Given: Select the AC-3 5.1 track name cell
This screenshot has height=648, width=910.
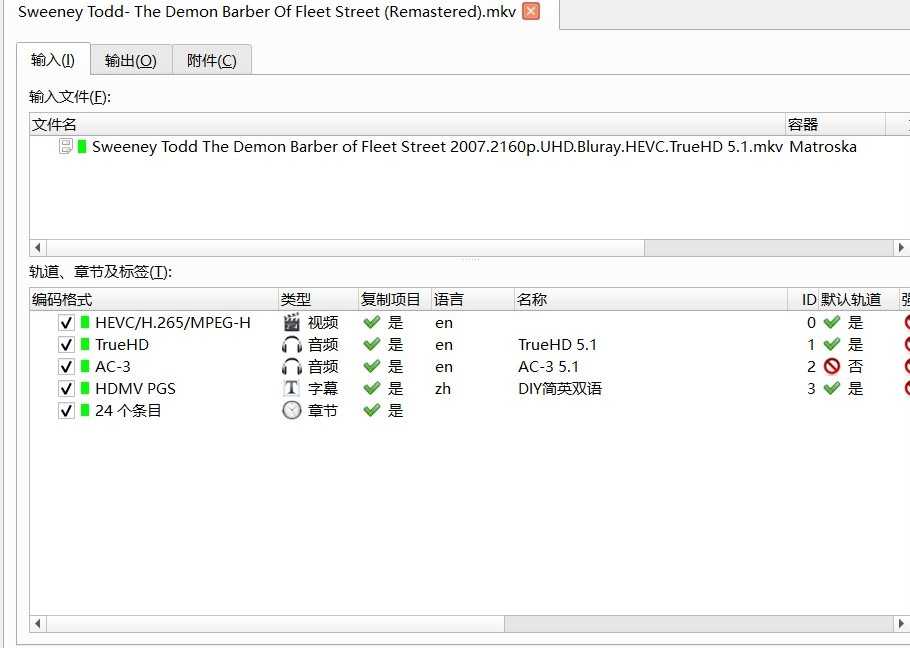Looking at the screenshot, I should [x=548, y=367].
